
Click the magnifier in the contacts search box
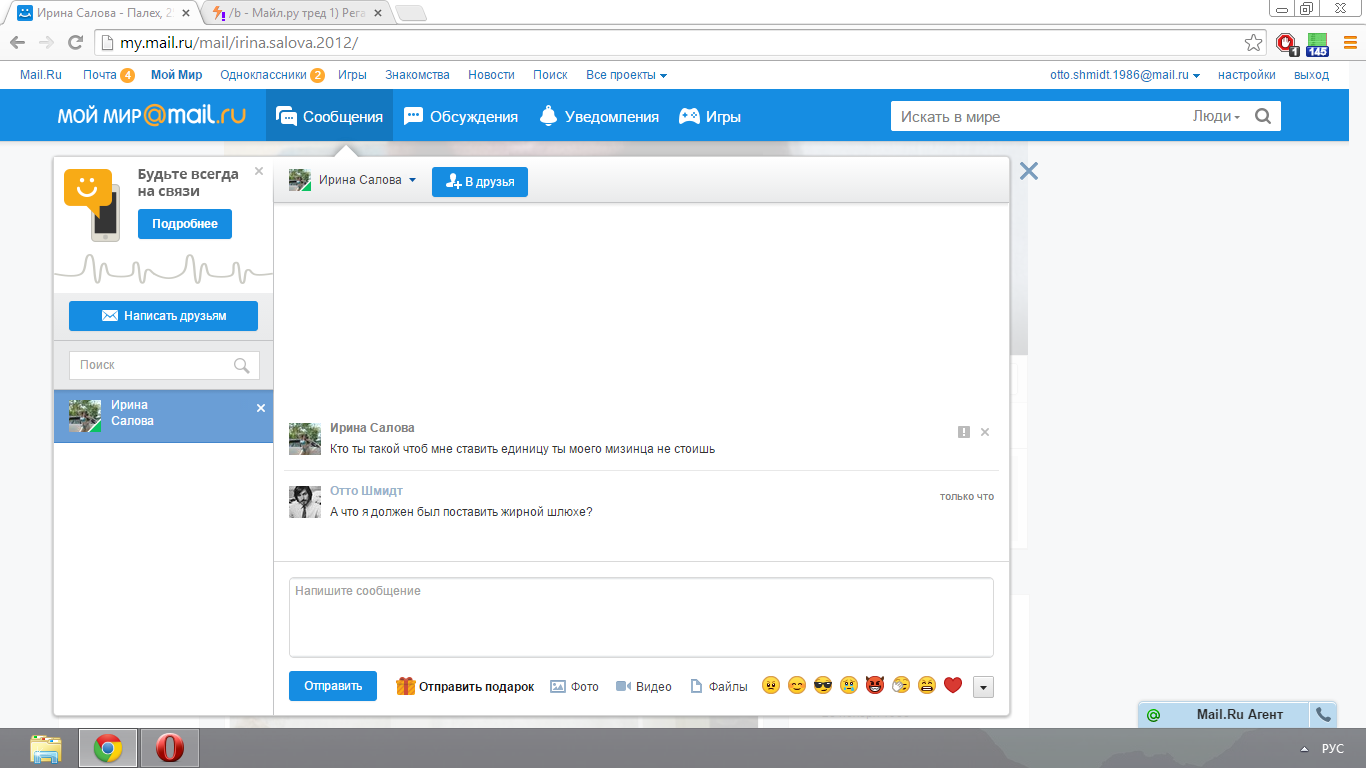[x=241, y=365]
